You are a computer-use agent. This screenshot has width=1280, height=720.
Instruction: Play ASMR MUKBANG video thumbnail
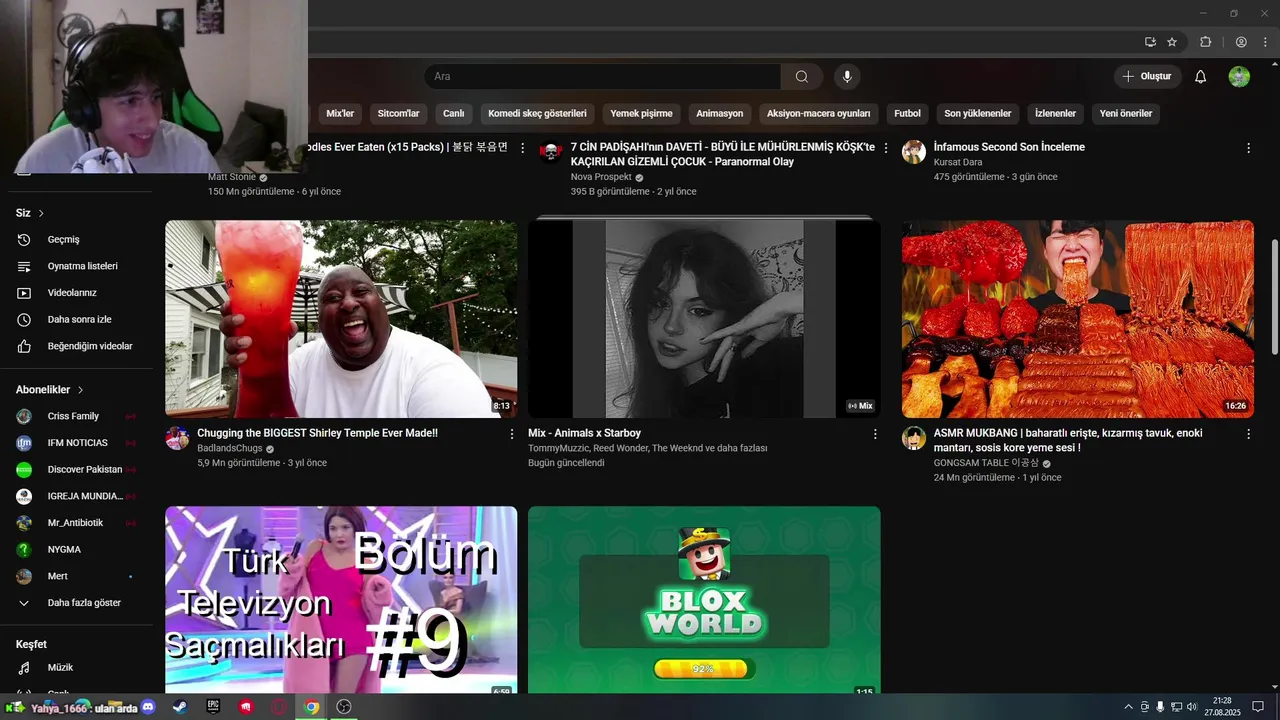click(1077, 319)
